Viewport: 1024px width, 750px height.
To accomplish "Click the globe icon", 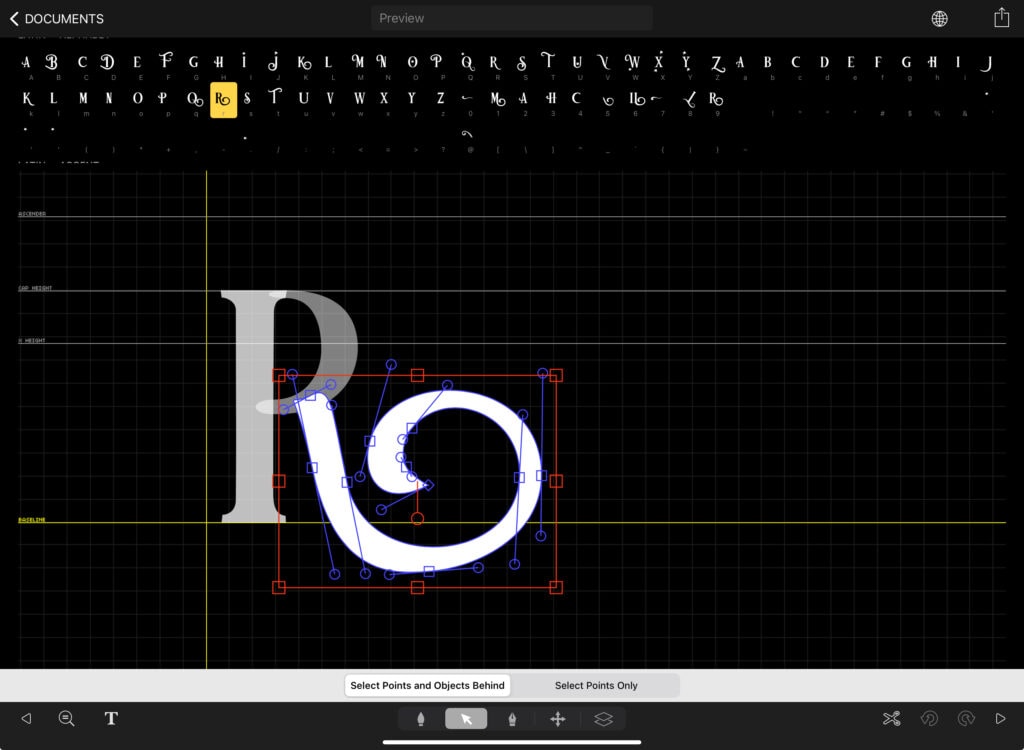I will pos(939,18).
